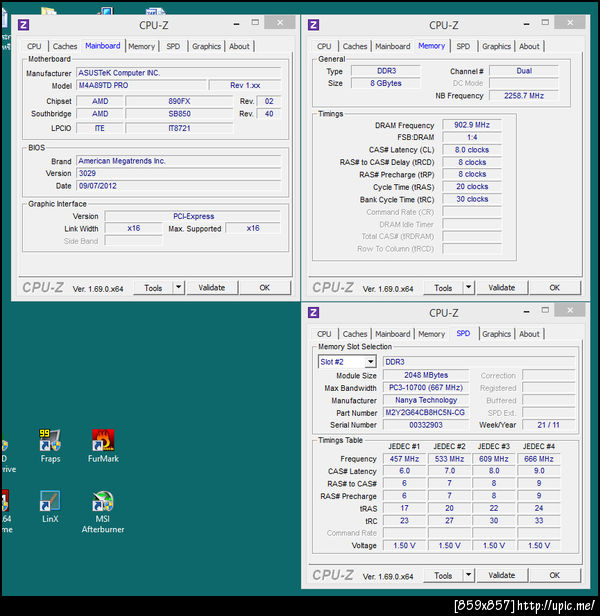Click the Part Number field in the SPD window
Screen dimensions: 600x616
click(425, 412)
